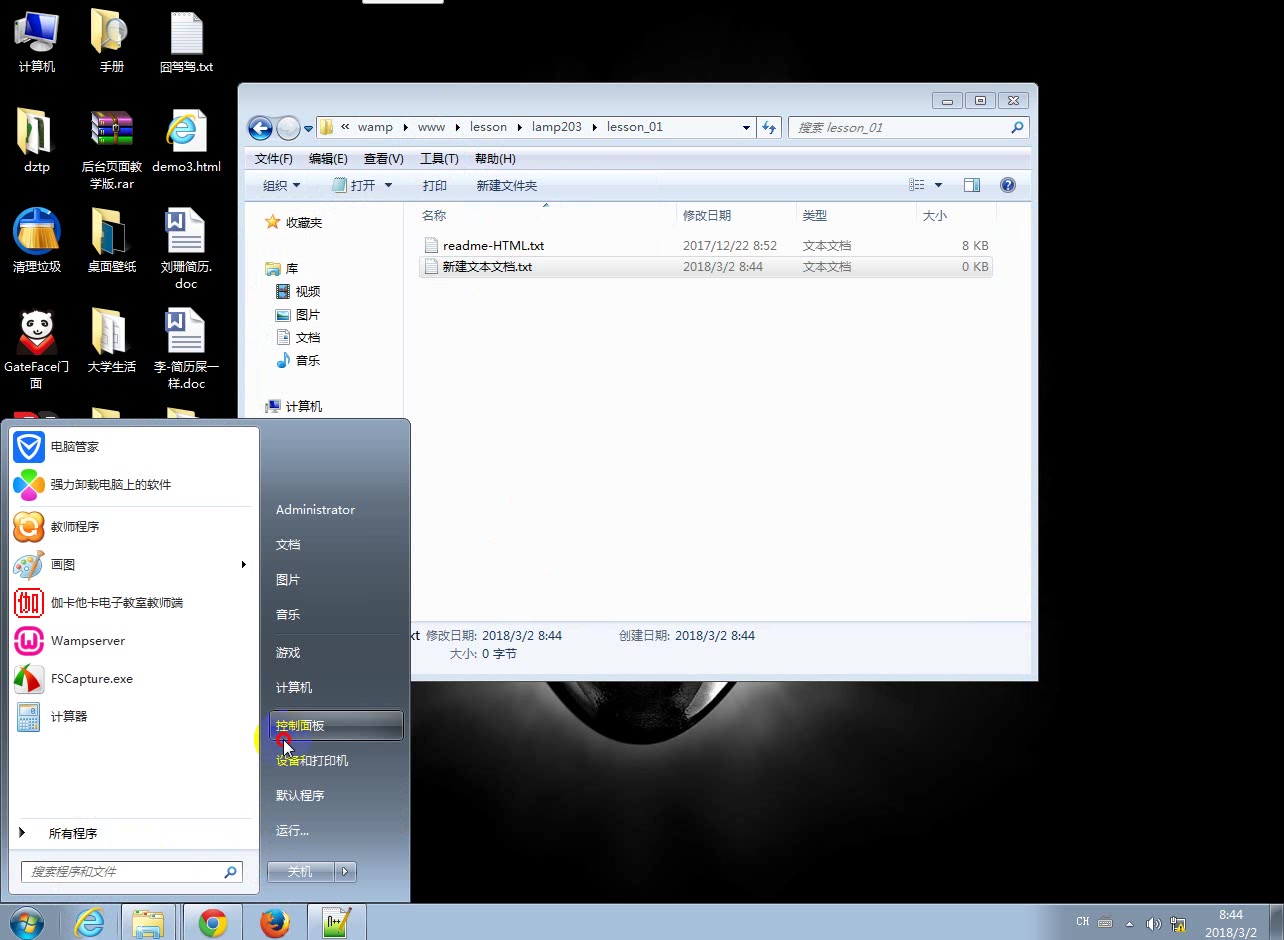Open the recent pages dropdown arrow

tap(309, 129)
